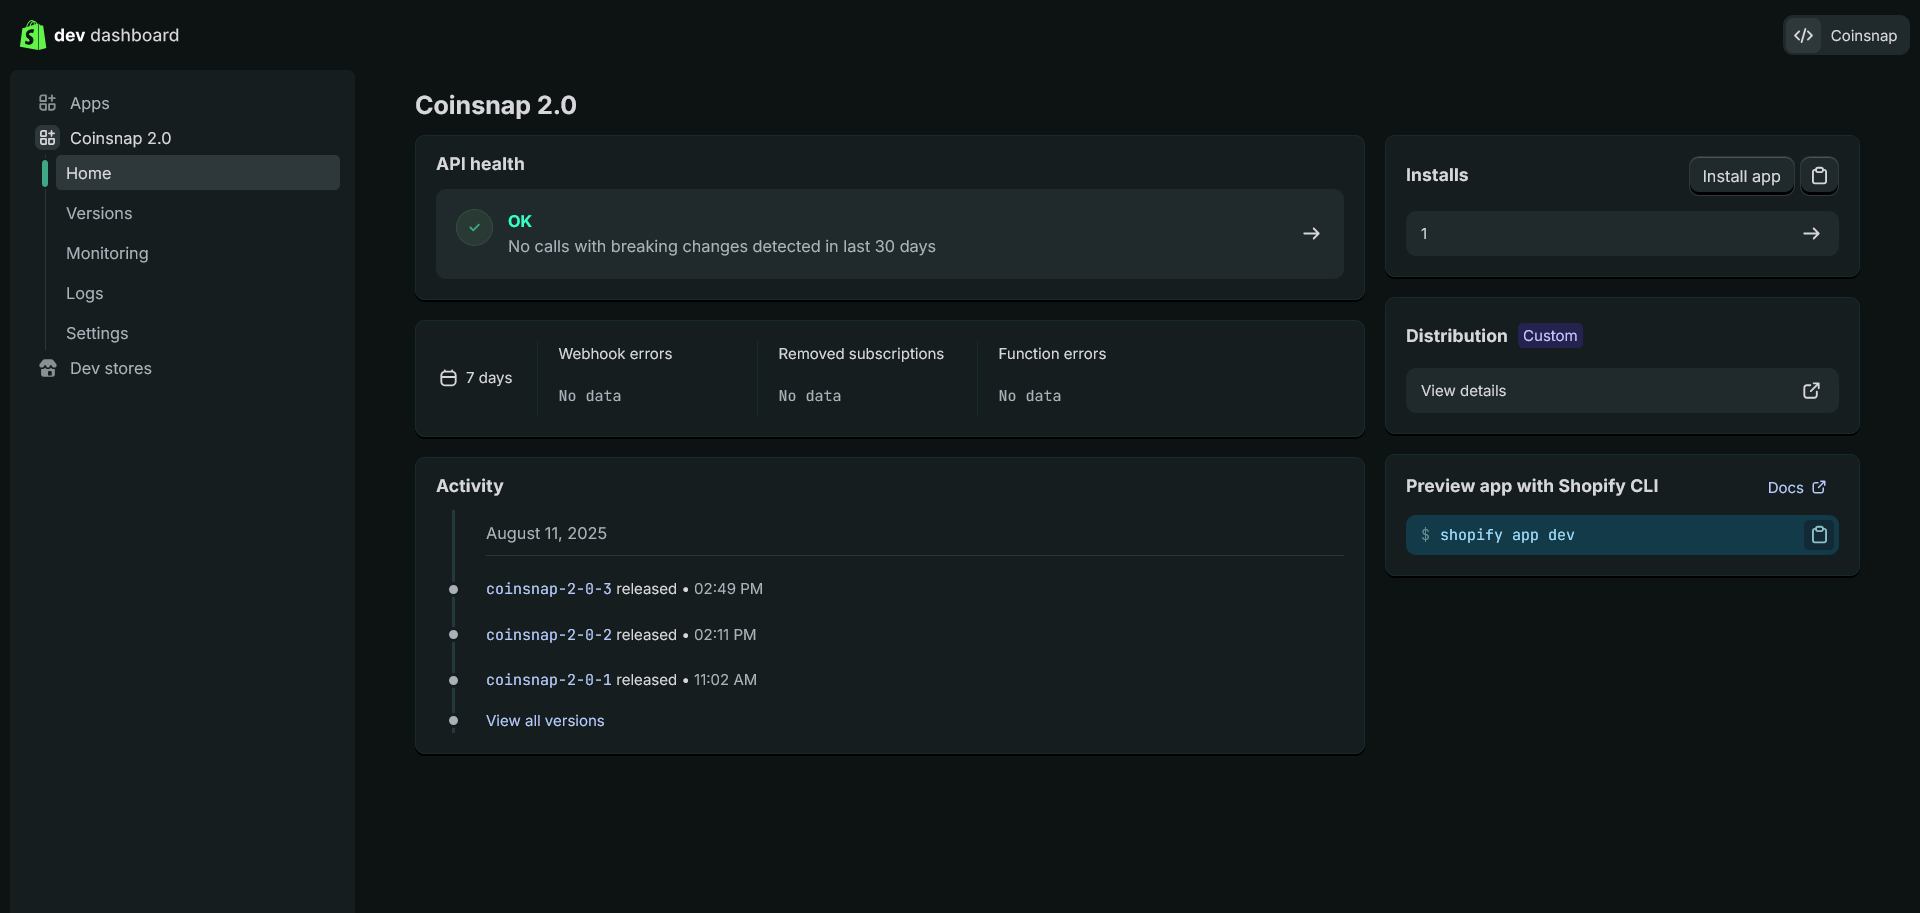This screenshot has height=913, width=1920.
Task: Click the Custom distribution badge
Action: pos(1549,336)
